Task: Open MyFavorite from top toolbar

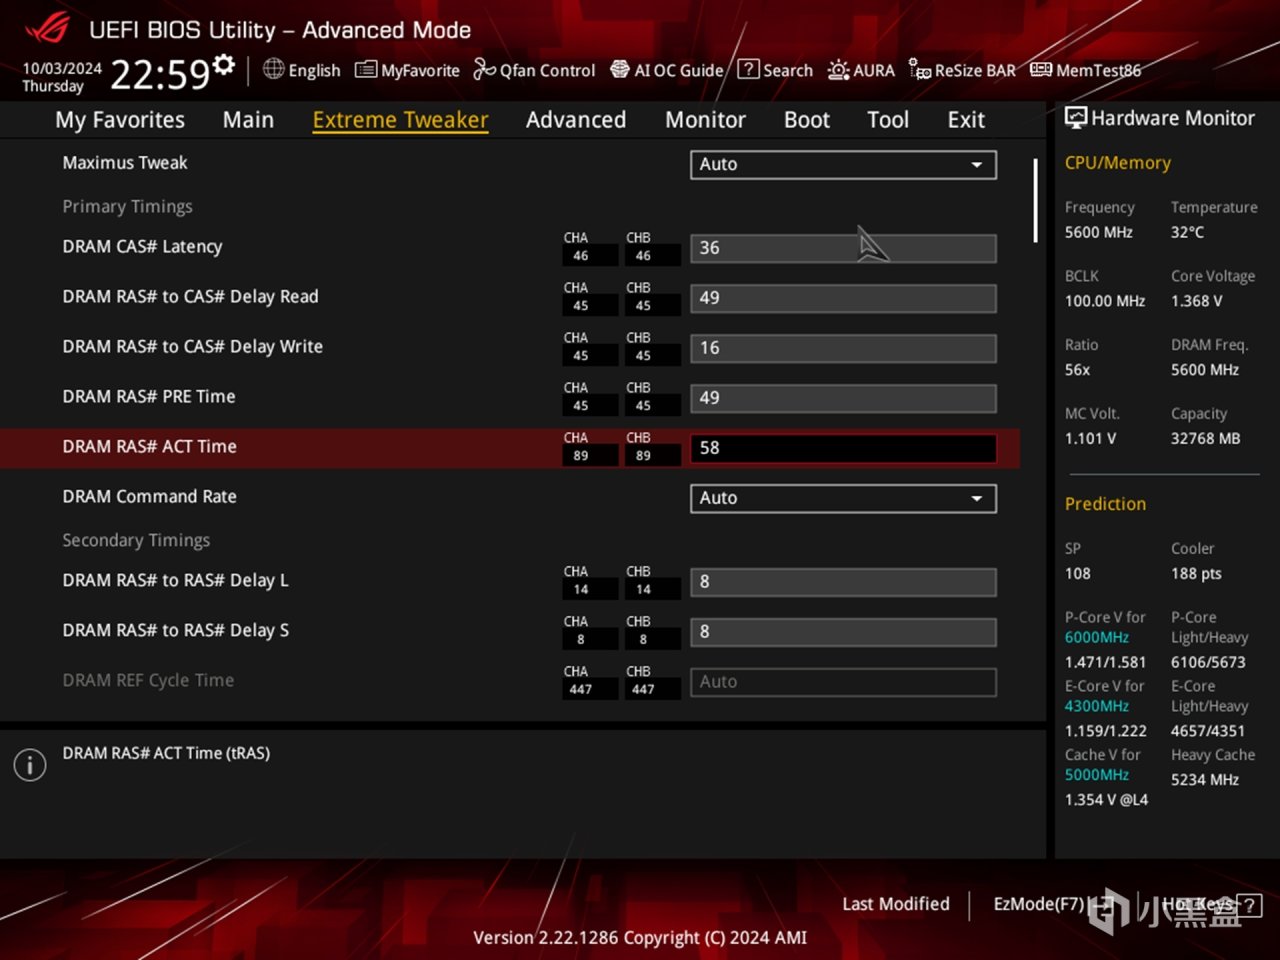Action: (420, 70)
